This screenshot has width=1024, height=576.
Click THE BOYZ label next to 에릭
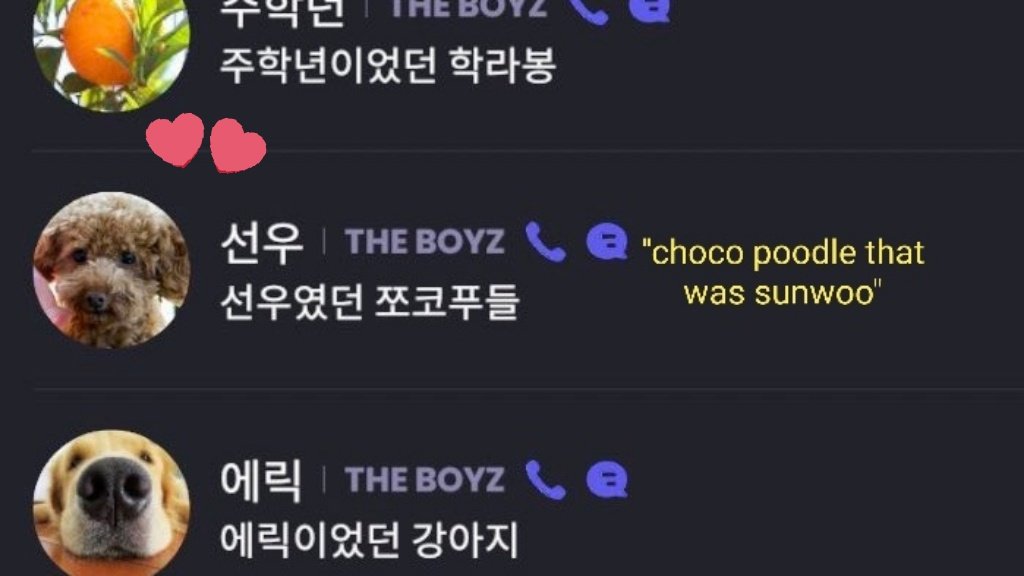click(424, 479)
